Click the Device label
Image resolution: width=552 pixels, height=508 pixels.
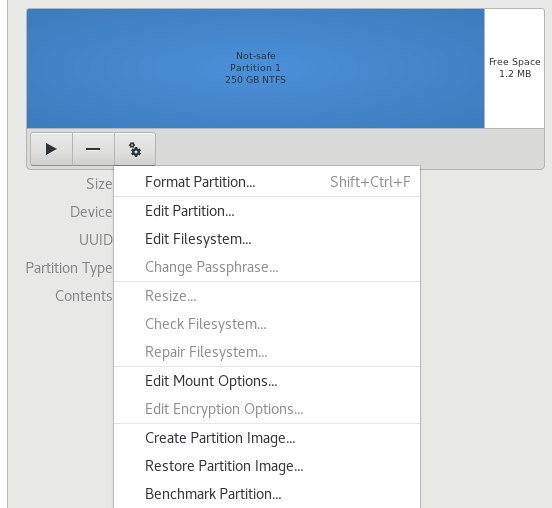tap(91, 212)
